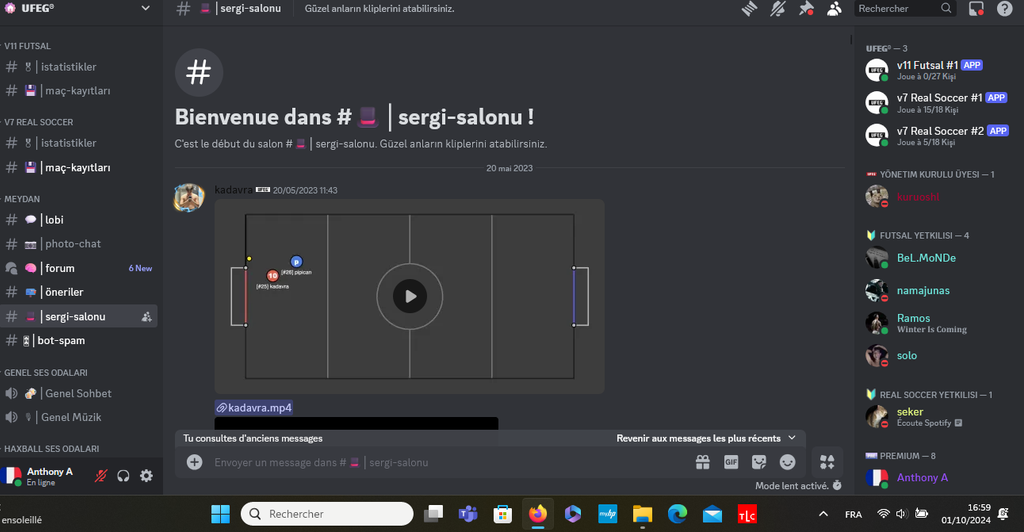
Task: Toggle channel notification bell
Action: click(x=778, y=9)
